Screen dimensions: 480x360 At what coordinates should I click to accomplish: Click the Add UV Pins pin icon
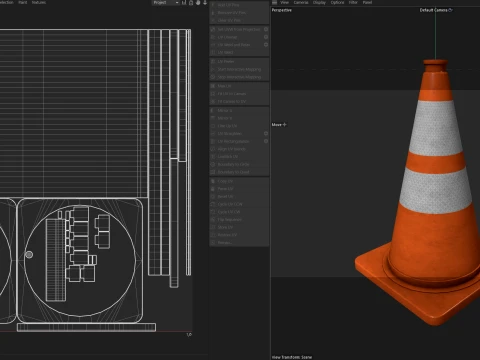(x=213, y=5)
